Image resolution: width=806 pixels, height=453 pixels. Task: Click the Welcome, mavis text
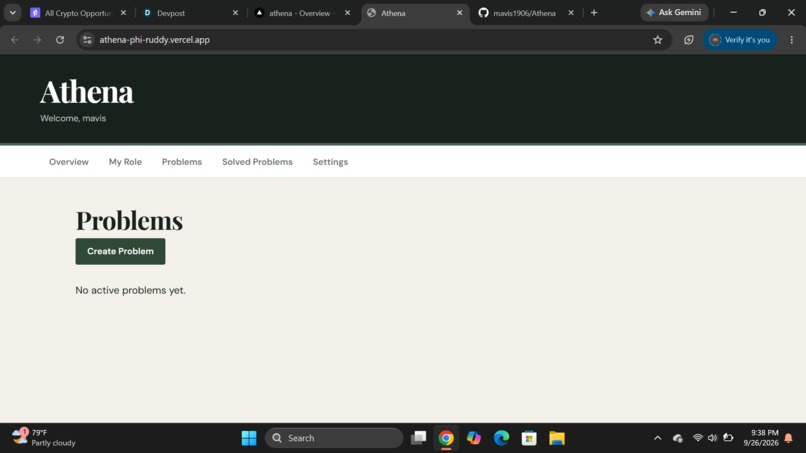[x=73, y=118]
